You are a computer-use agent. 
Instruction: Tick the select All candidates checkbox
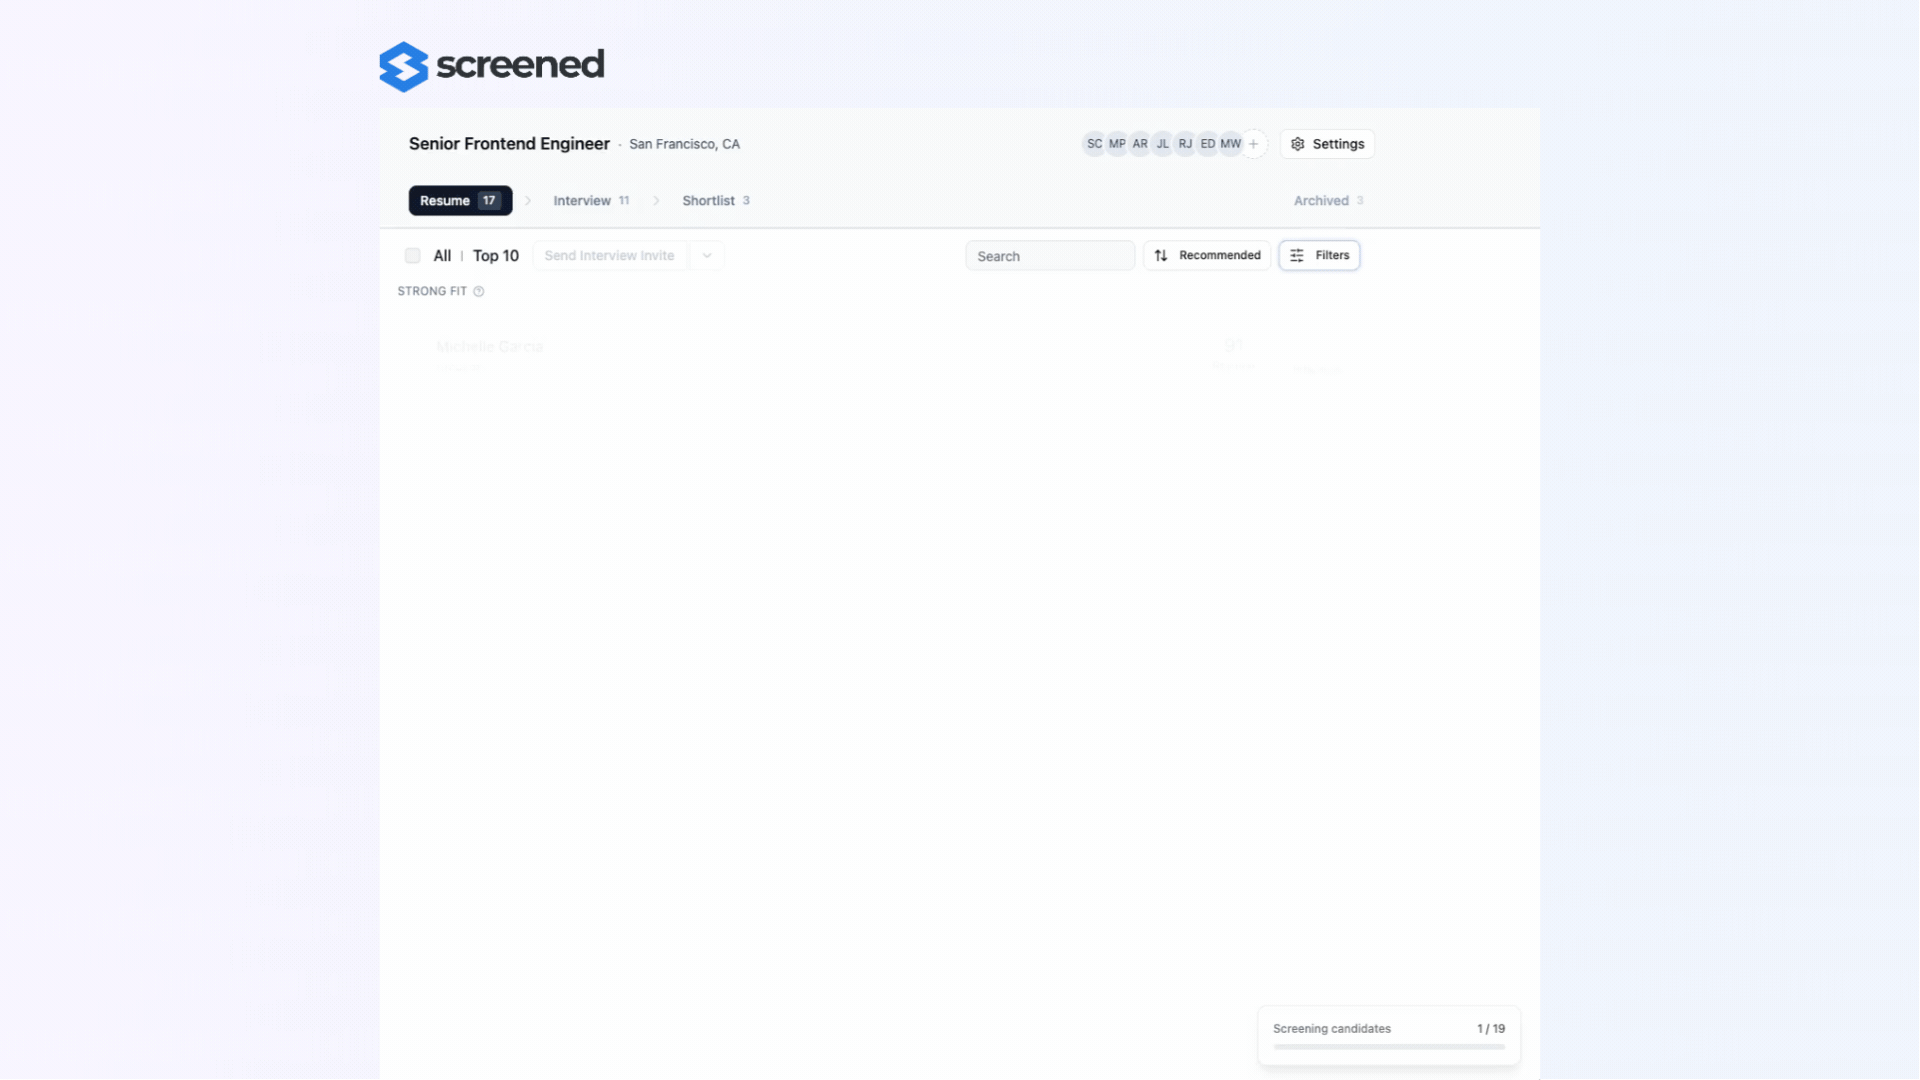(412, 256)
